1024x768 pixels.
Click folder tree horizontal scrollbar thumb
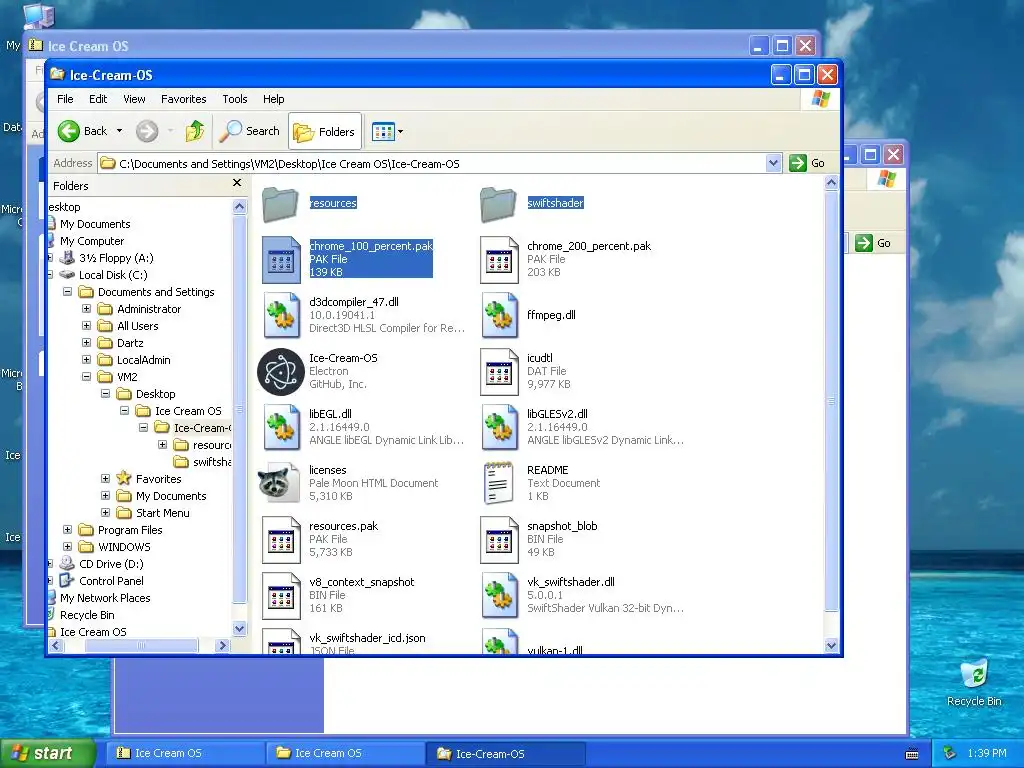pyautogui.click(x=141, y=645)
